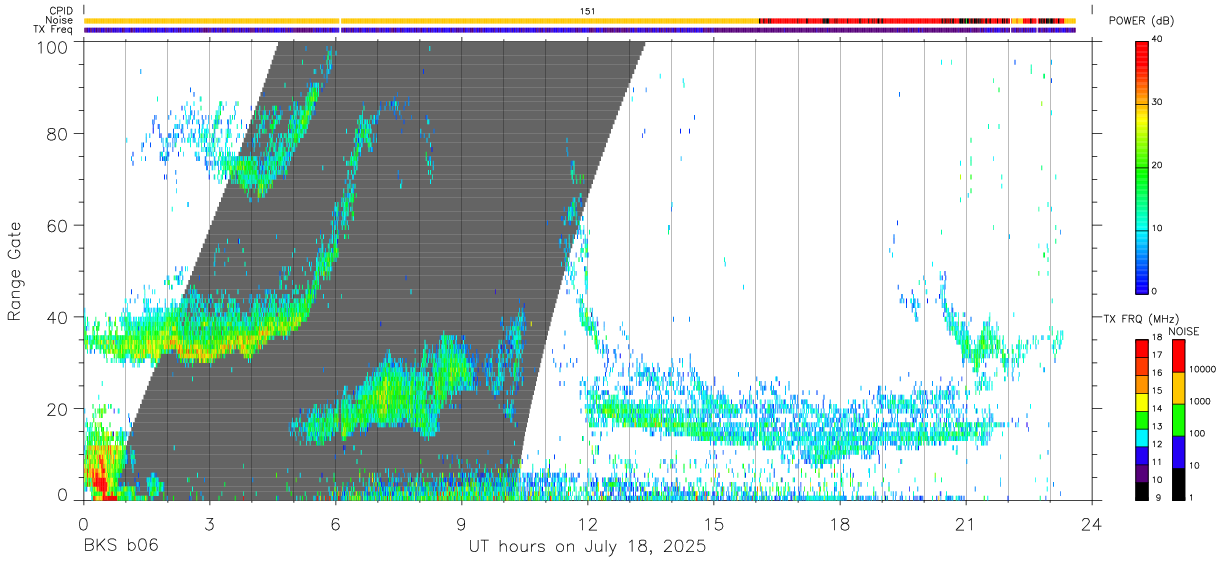Click the 6 hour tick label
Image resolution: width=1228 pixels, height=567 pixels.
pyautogui.click(x=335, y=523)
